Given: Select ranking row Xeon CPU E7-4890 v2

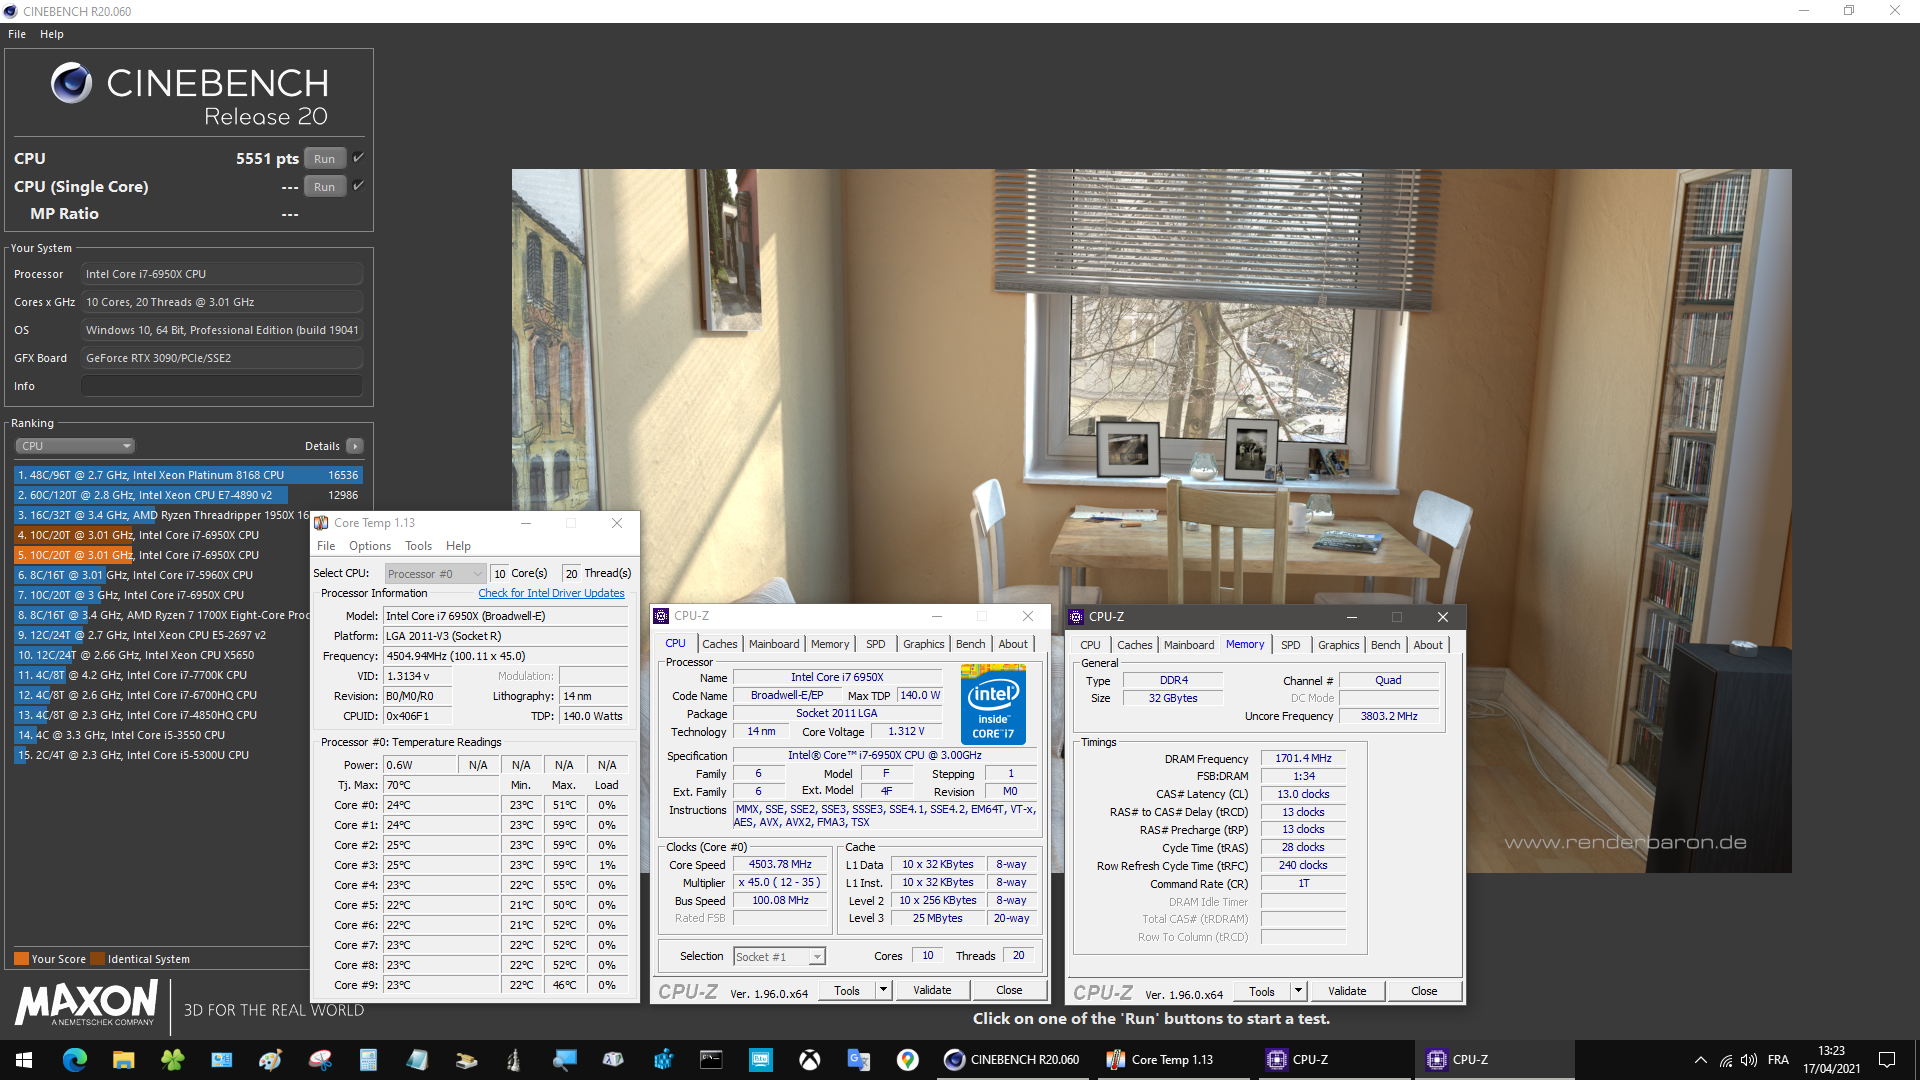Looking at the screenshot, I should pyautogui.click(x=188, y=495).
